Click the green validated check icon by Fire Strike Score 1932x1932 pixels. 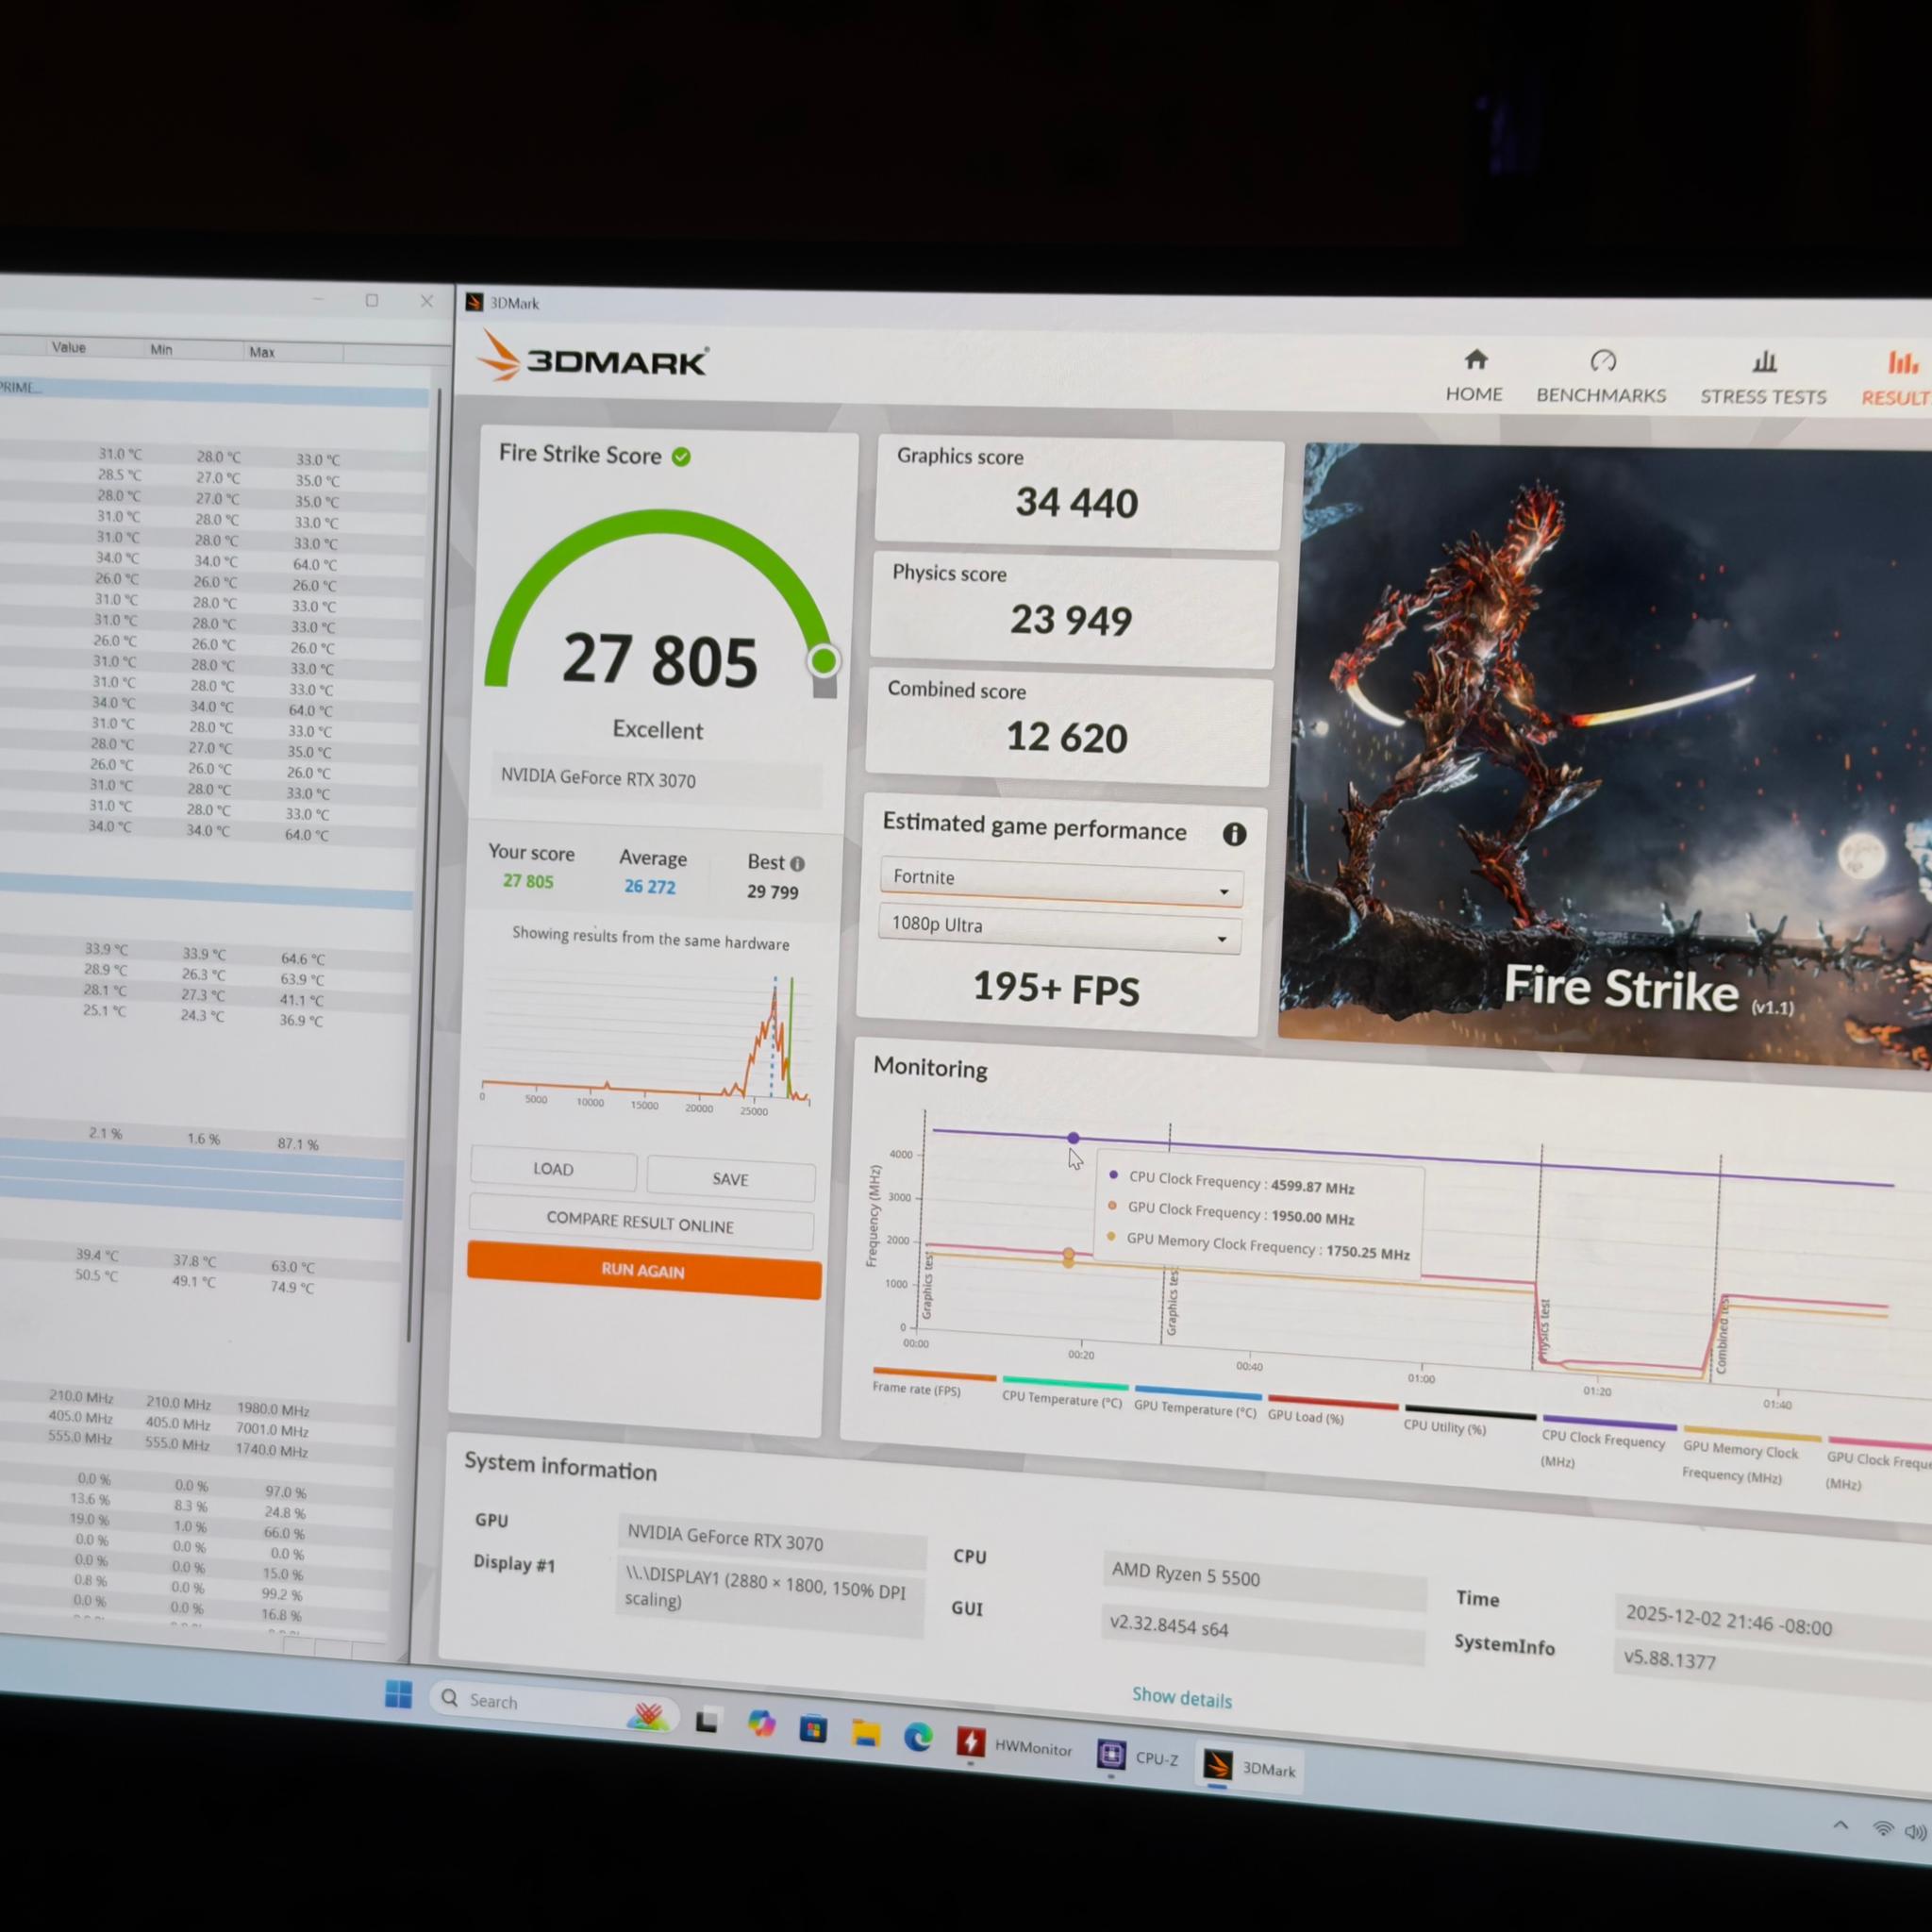(x=681, y=457)
